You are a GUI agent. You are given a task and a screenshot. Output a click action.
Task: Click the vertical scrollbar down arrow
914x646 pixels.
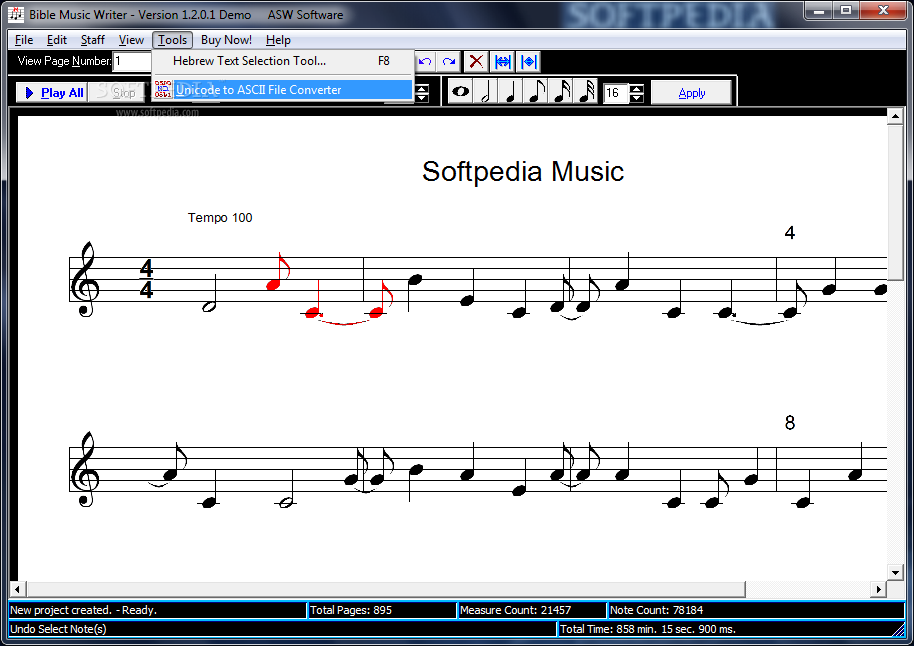click(895, 572)
